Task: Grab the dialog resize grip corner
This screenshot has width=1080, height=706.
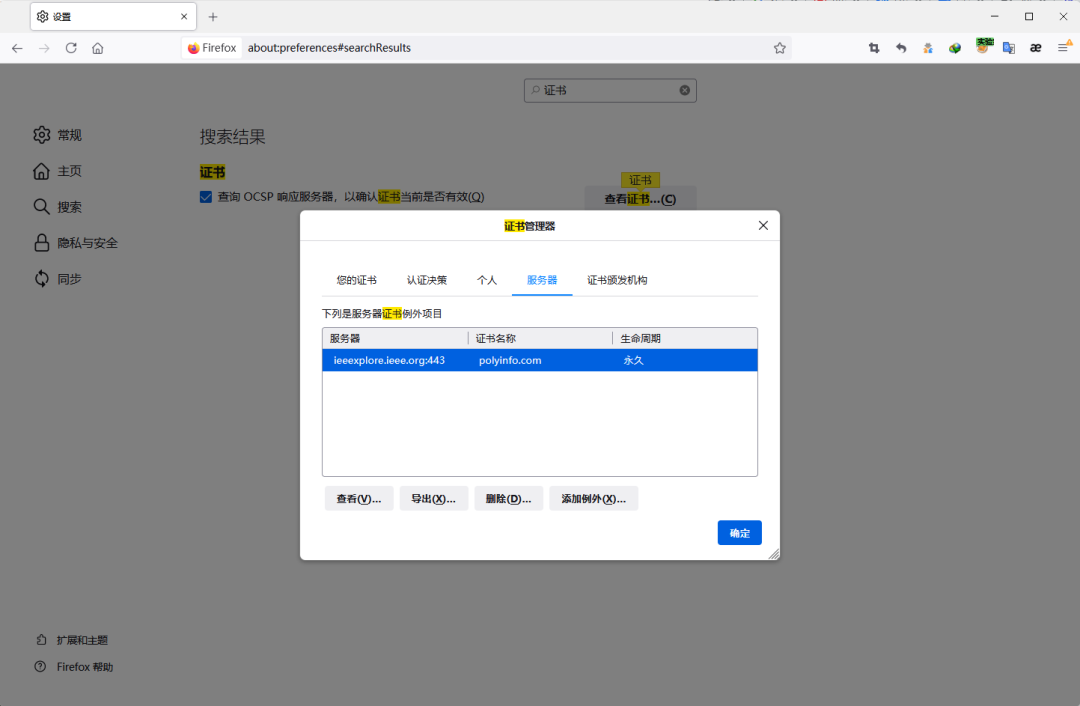Action: (773, 554)
